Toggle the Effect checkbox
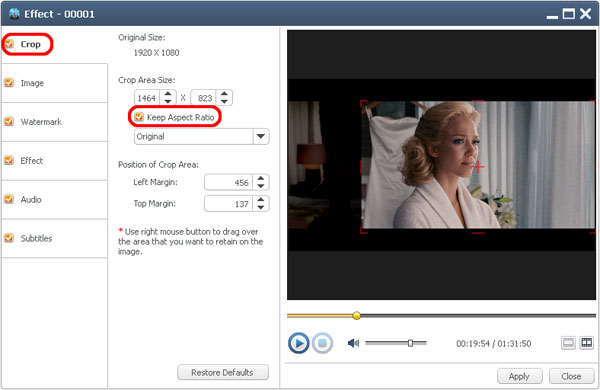 coord(9,160)
